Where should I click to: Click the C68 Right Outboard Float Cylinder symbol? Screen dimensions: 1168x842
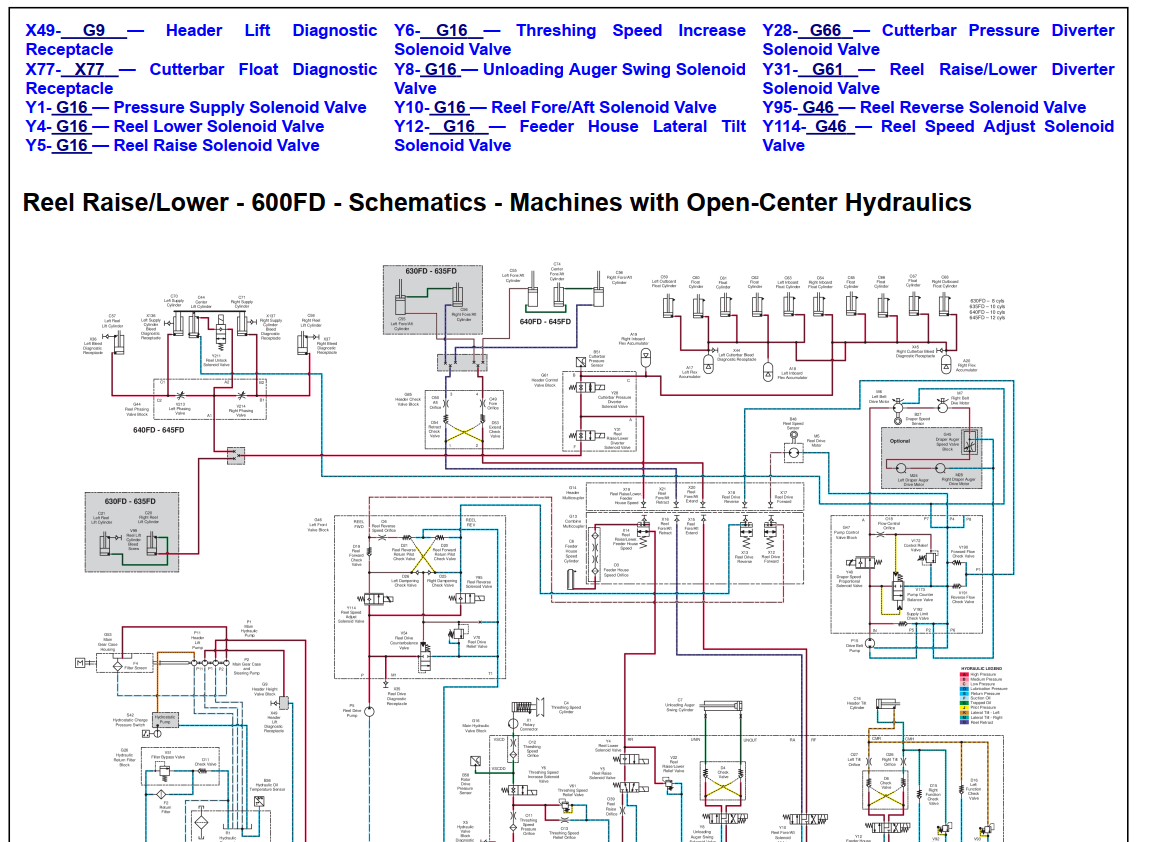pos(945,304)
